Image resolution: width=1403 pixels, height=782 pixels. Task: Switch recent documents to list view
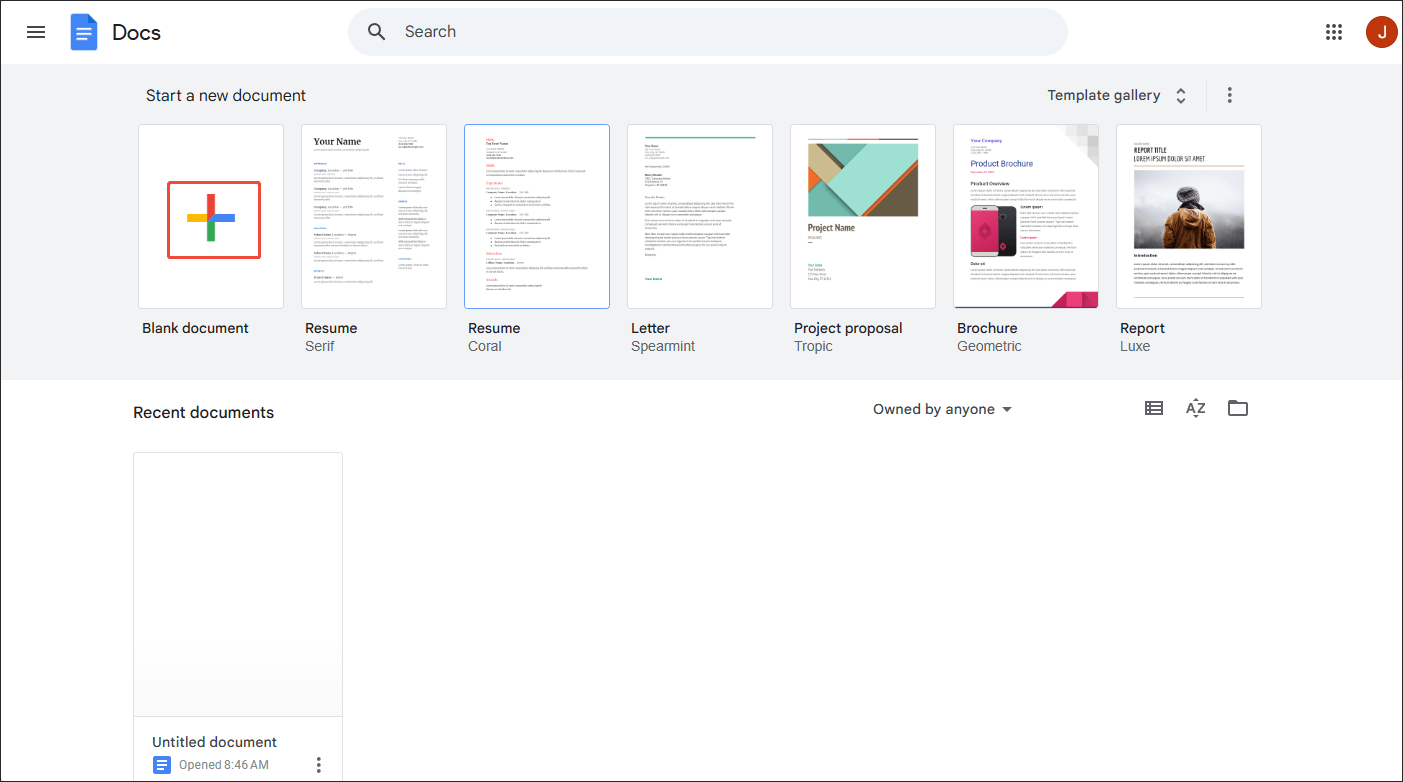(x=1153, y=408)
